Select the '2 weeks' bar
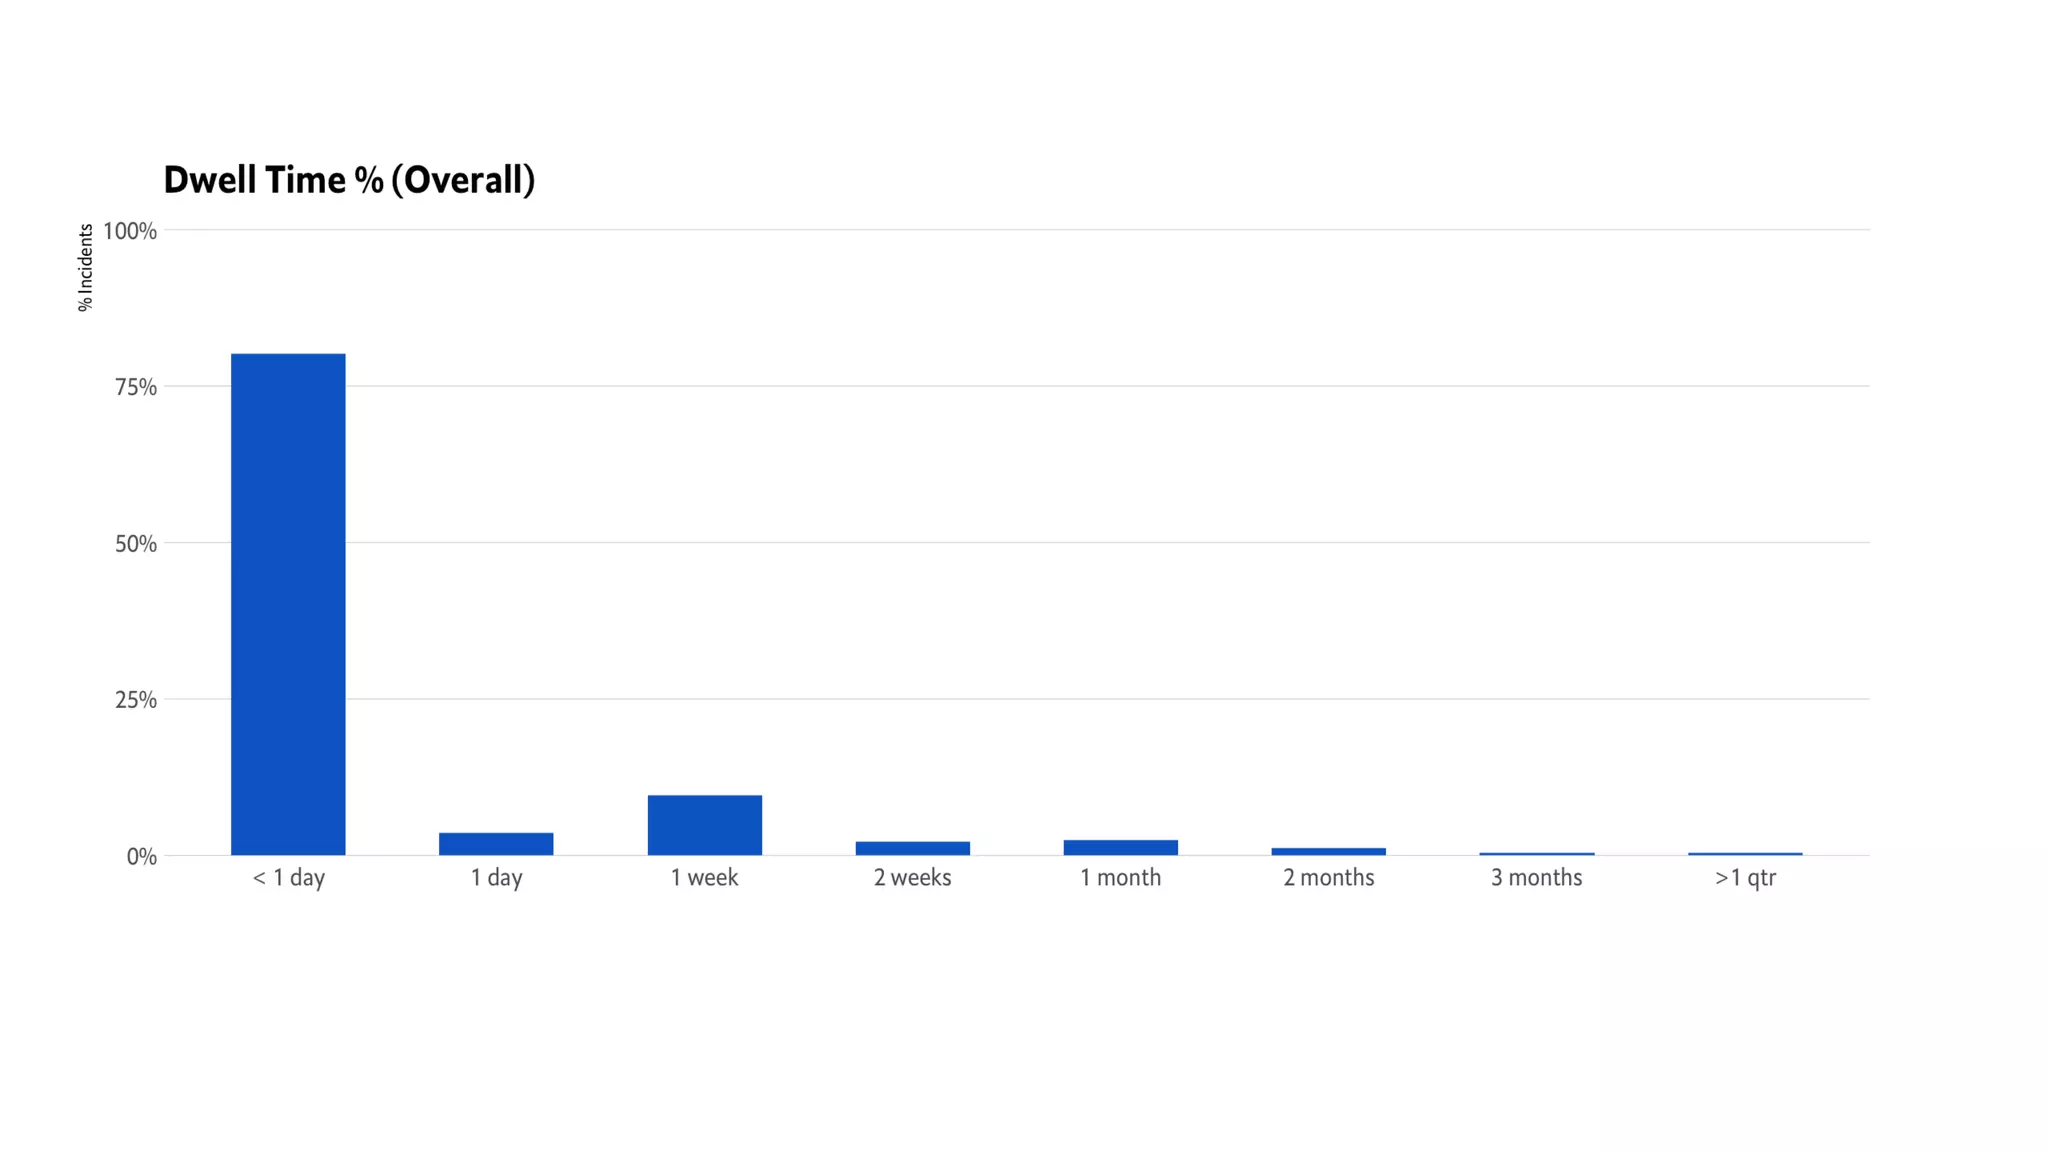Image resolution: width=2048 pixels, height=1152 pixels. [913, 848]
